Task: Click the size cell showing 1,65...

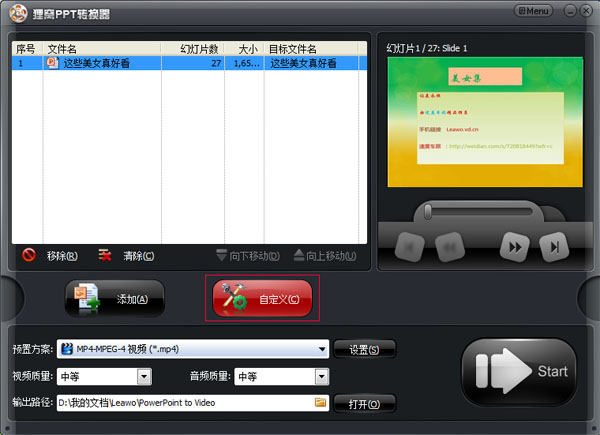Action: pos(244,63)
